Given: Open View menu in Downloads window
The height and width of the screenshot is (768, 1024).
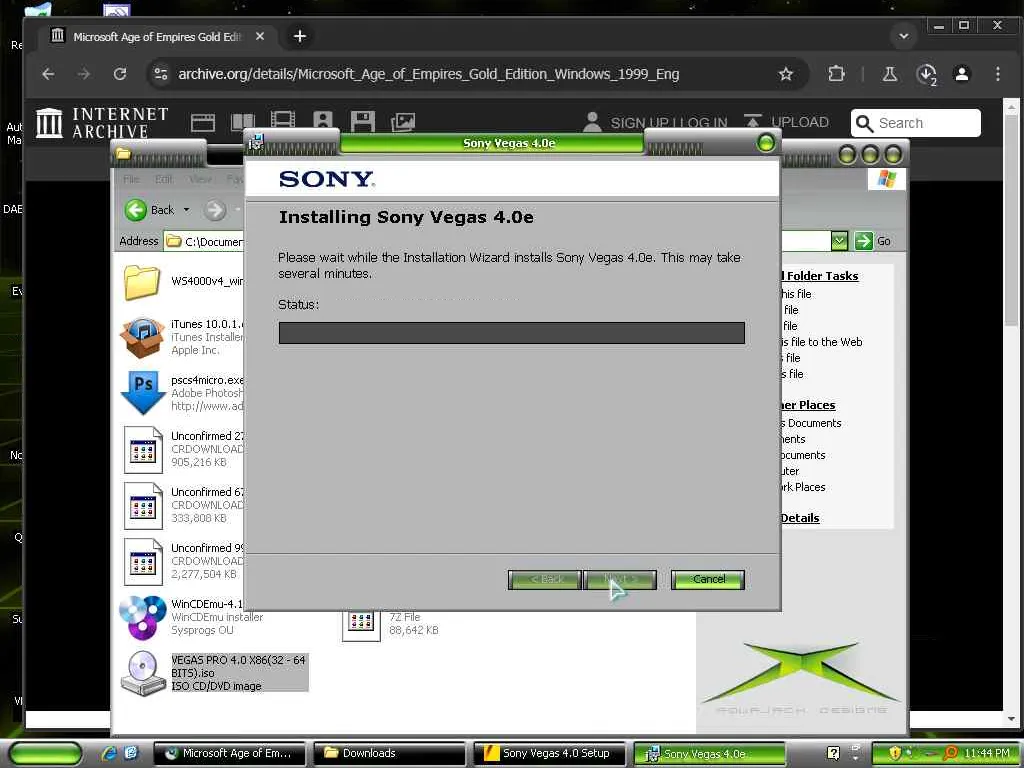Looking at the screenshot, I should coord(200,179).
